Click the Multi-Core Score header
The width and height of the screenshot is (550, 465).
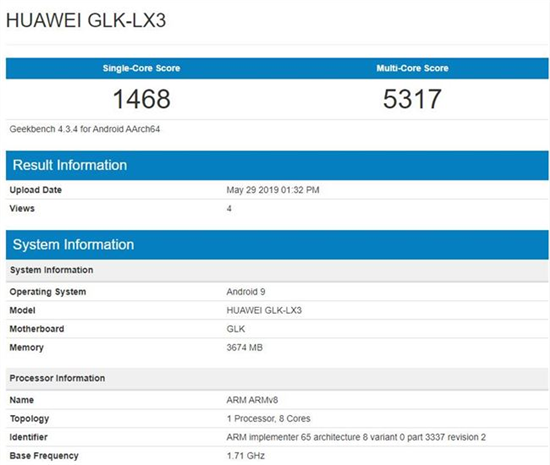[412, 68]
